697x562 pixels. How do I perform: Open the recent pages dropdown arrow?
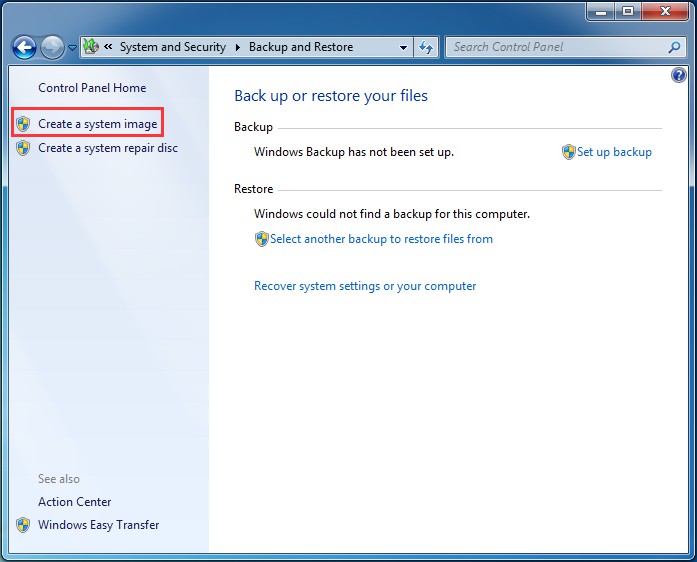point(72,48)
